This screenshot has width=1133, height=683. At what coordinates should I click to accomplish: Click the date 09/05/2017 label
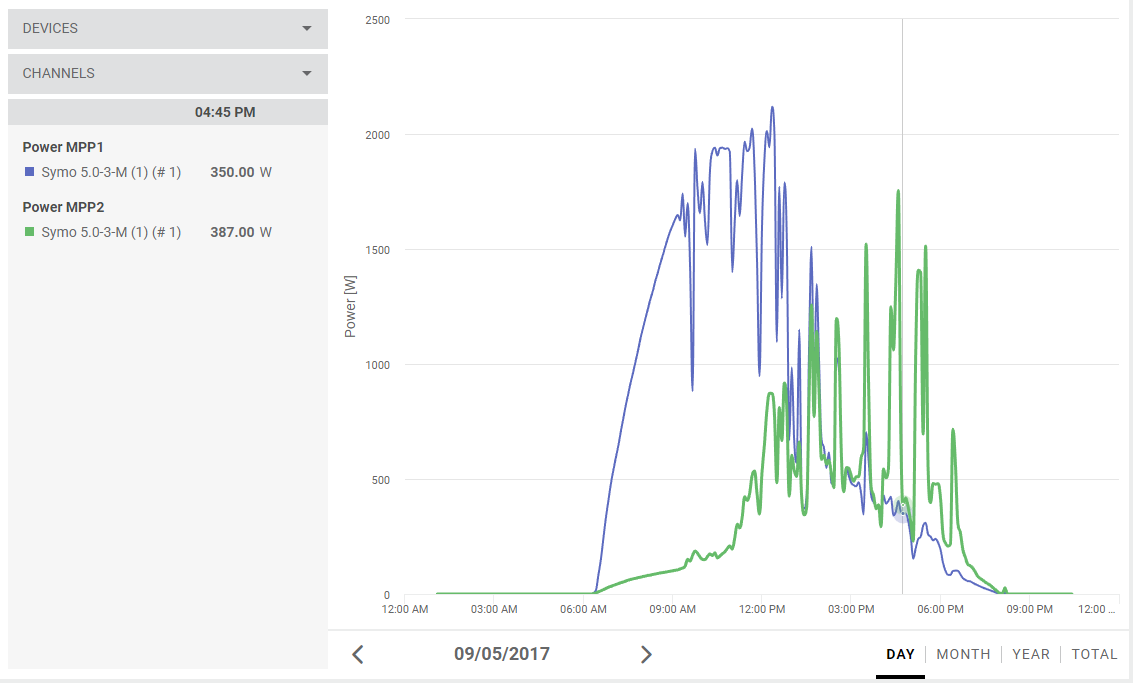click(x=501, y=654)
